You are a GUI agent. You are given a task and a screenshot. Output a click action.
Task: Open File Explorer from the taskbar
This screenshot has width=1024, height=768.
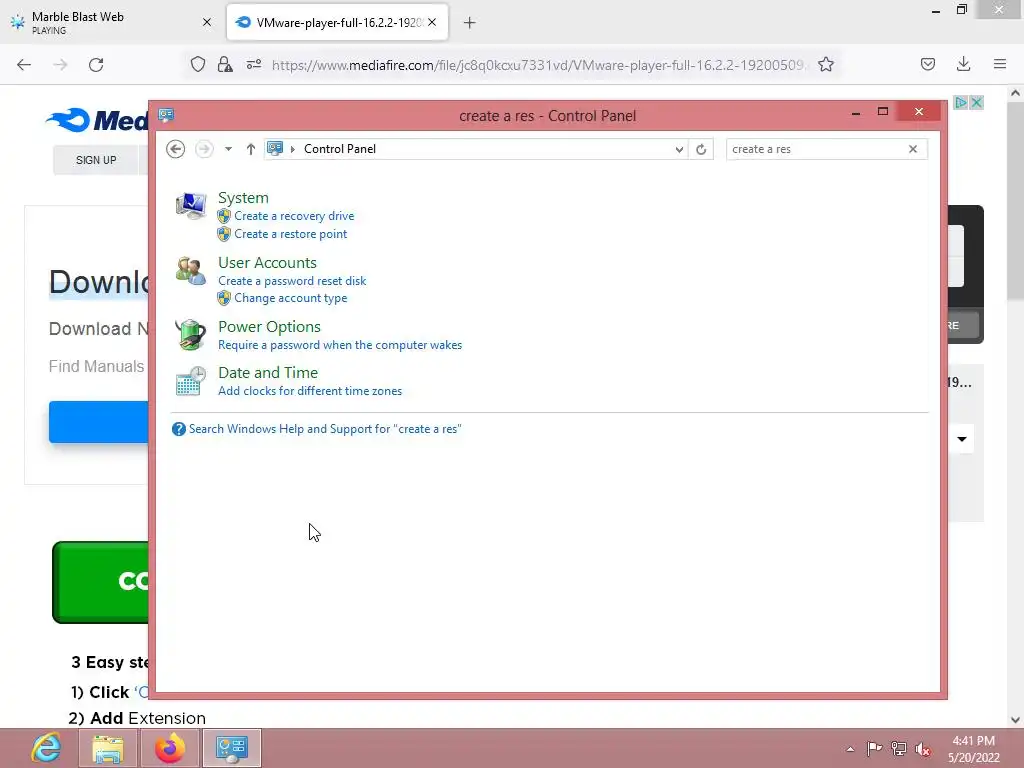pos(108,748)
